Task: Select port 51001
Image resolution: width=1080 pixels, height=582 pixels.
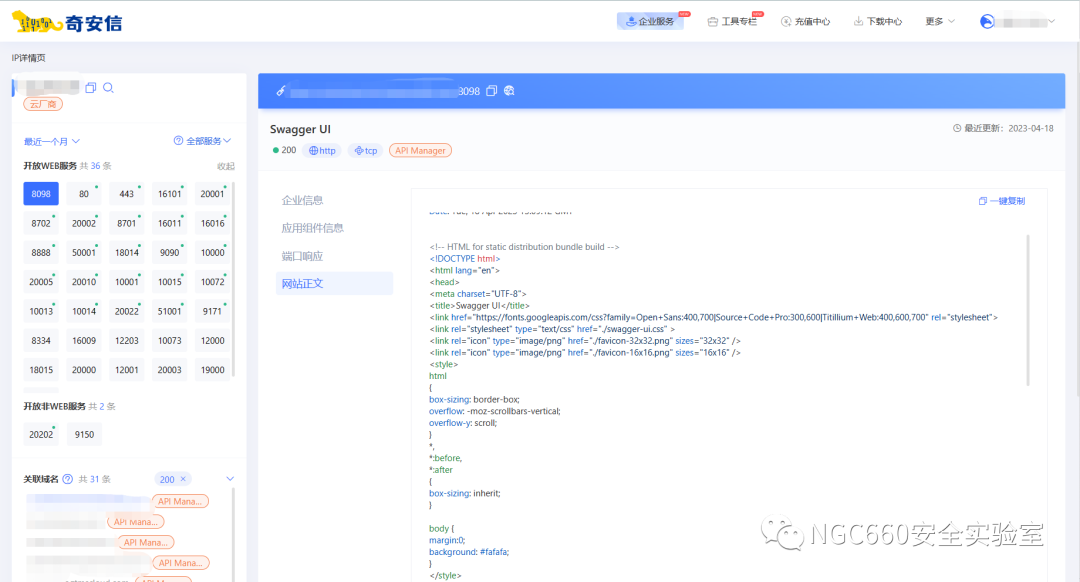Action: pyautogui.click(x=169, y=311)
